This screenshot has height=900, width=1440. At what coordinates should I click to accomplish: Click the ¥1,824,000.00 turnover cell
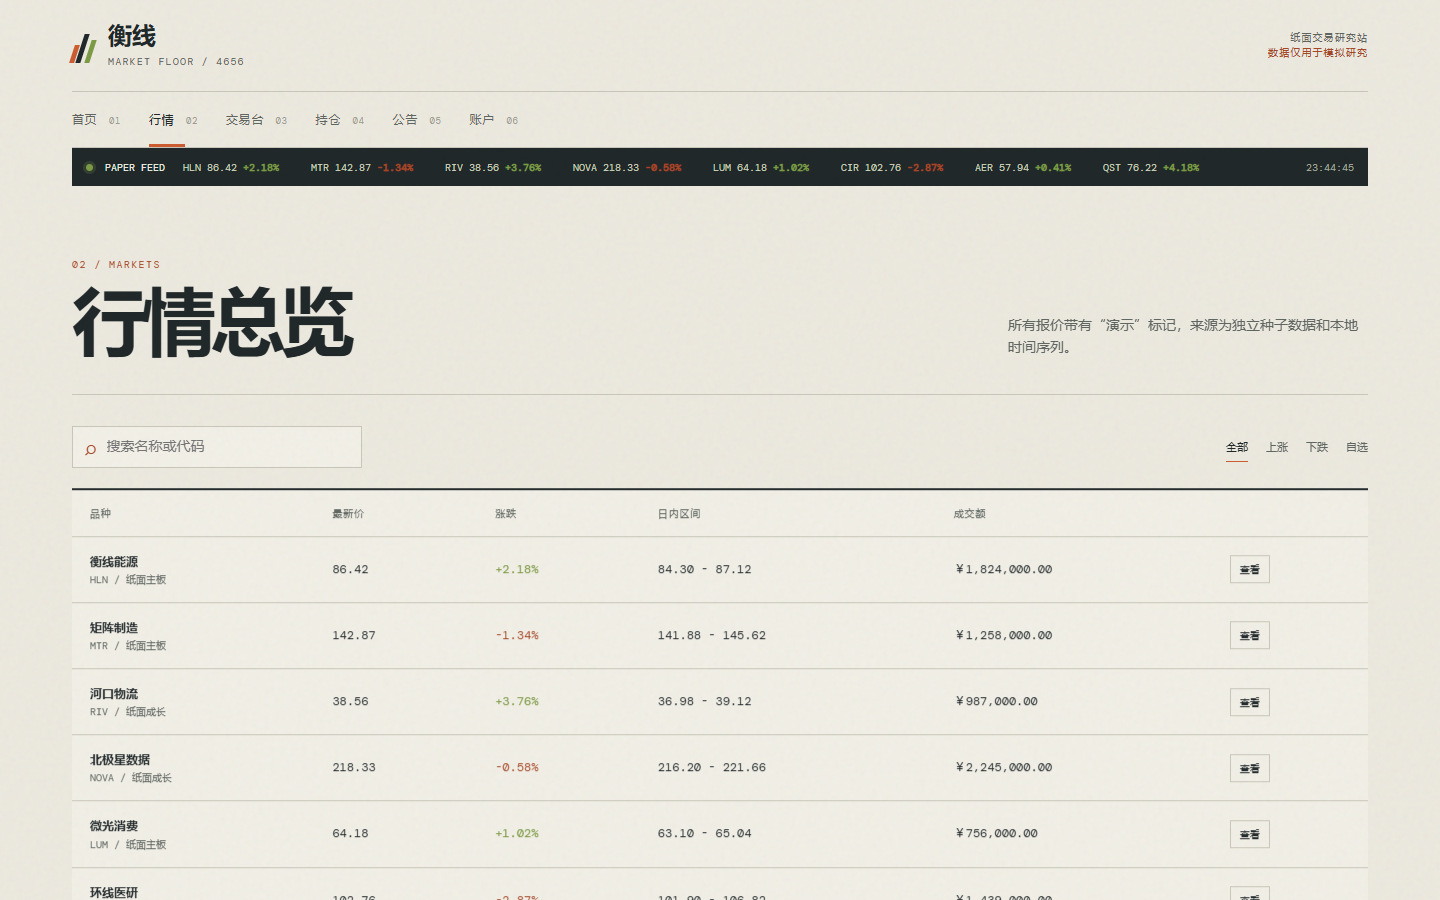pyautogui.click(x=1003, y=570)
